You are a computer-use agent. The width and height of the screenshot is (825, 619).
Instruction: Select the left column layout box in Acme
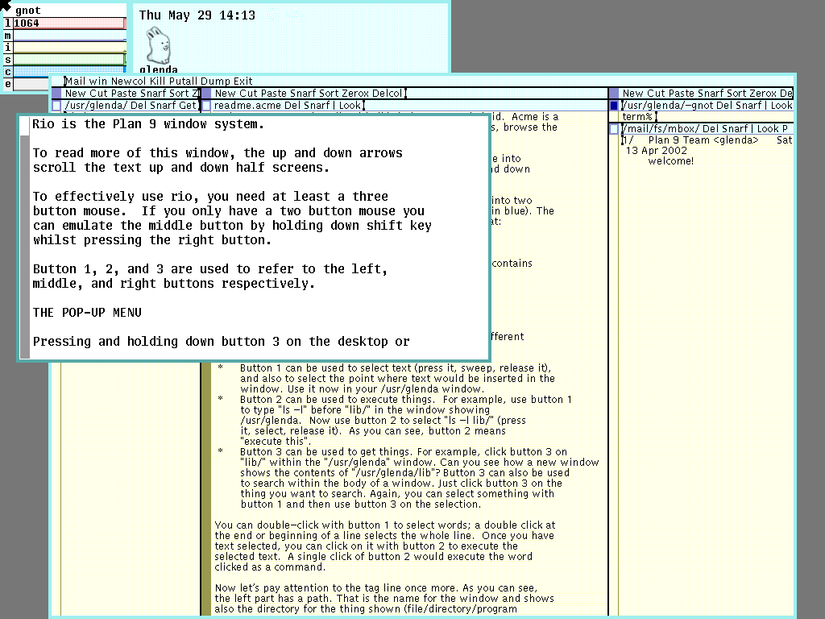pos(54,94)
